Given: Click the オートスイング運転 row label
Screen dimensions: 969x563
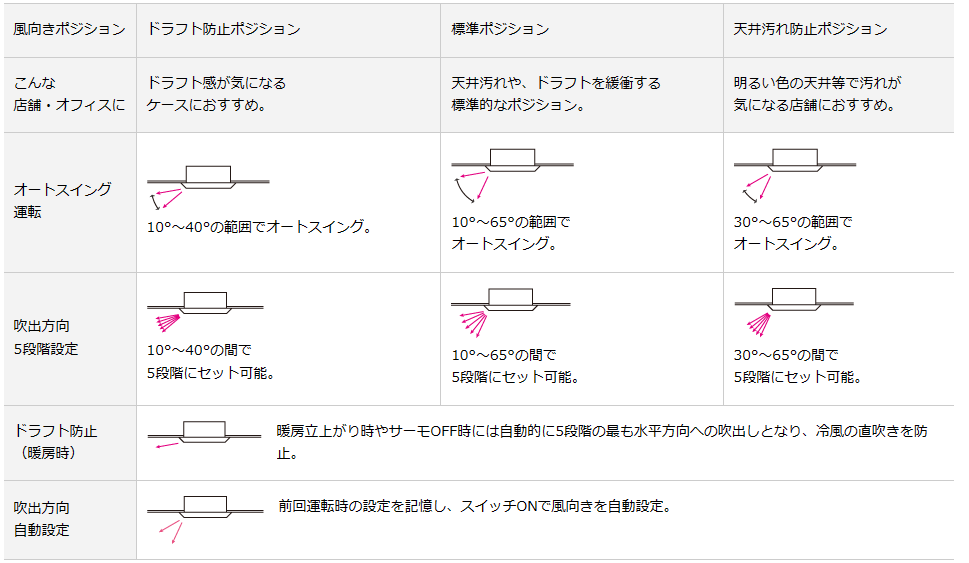Looking at the screenshot, I should pyautogui.click(x=62, y=200).
